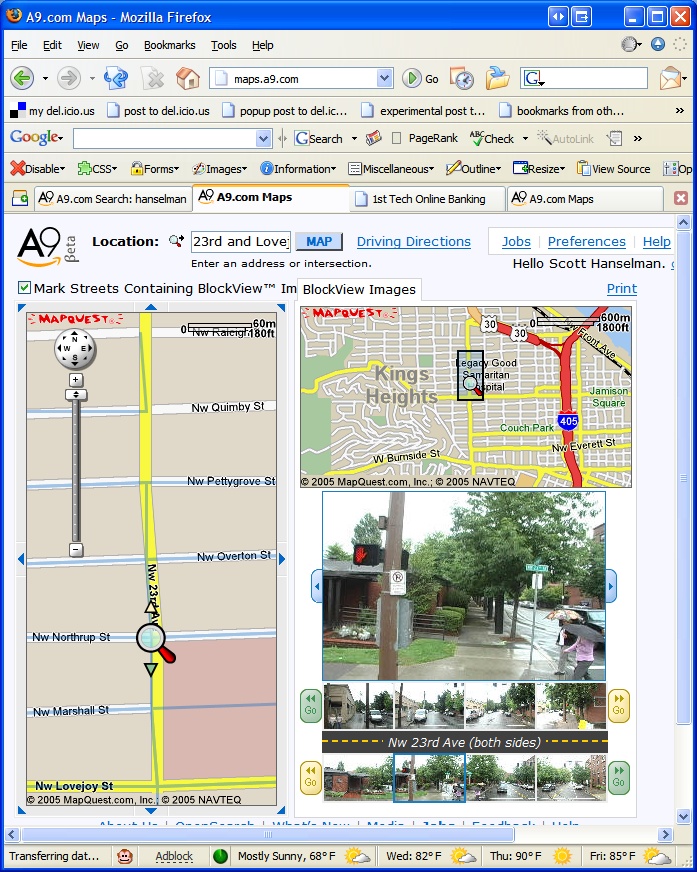Pan the street map east with the right arrow
697x872 pixels.
coord(282,559)
